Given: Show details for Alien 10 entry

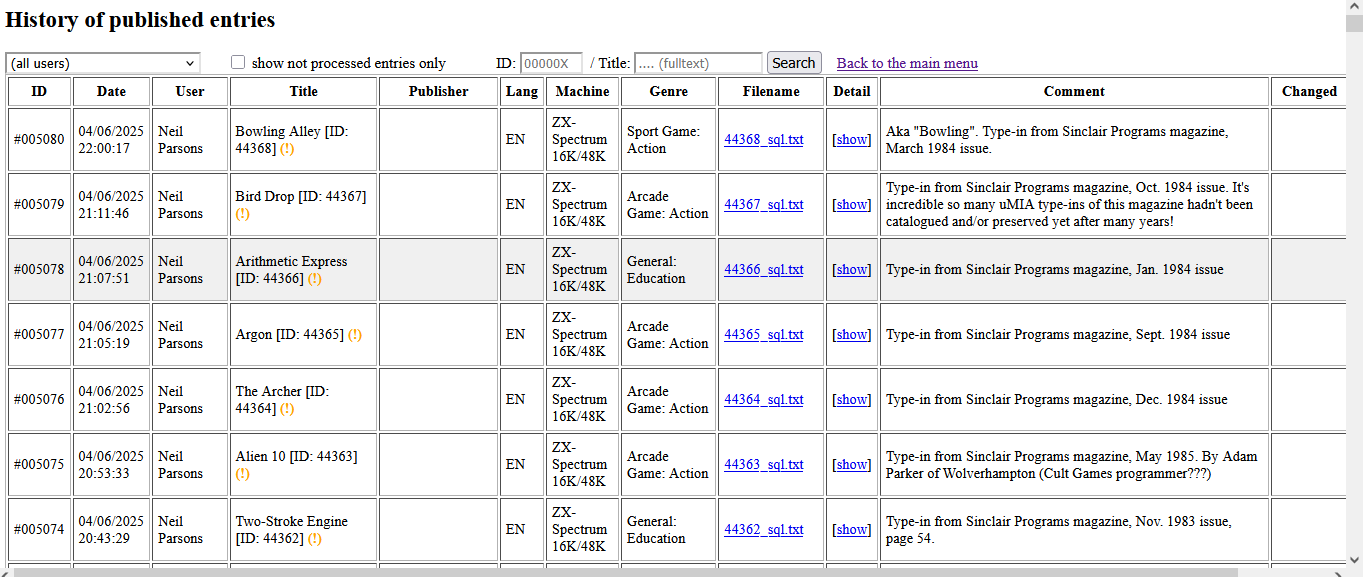Looking at the screenshot, I should [x=852, y=464].
